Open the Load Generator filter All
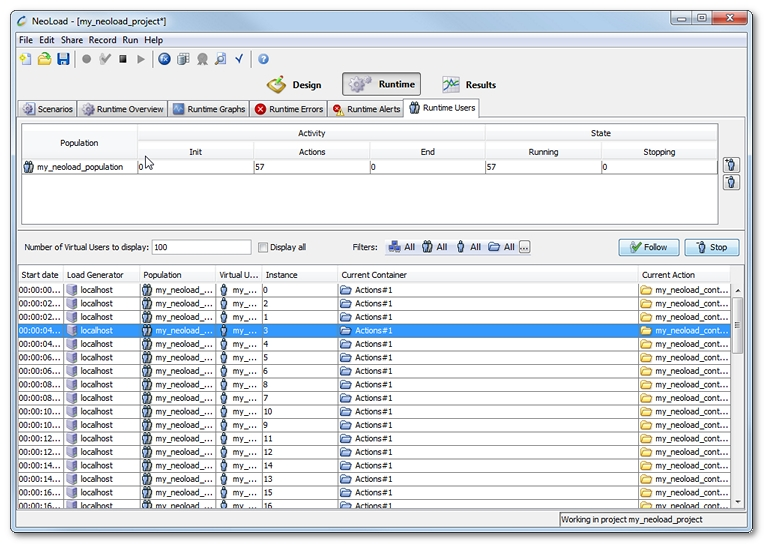The height and width of the screenshot is (544, 764). click(401, 247)
